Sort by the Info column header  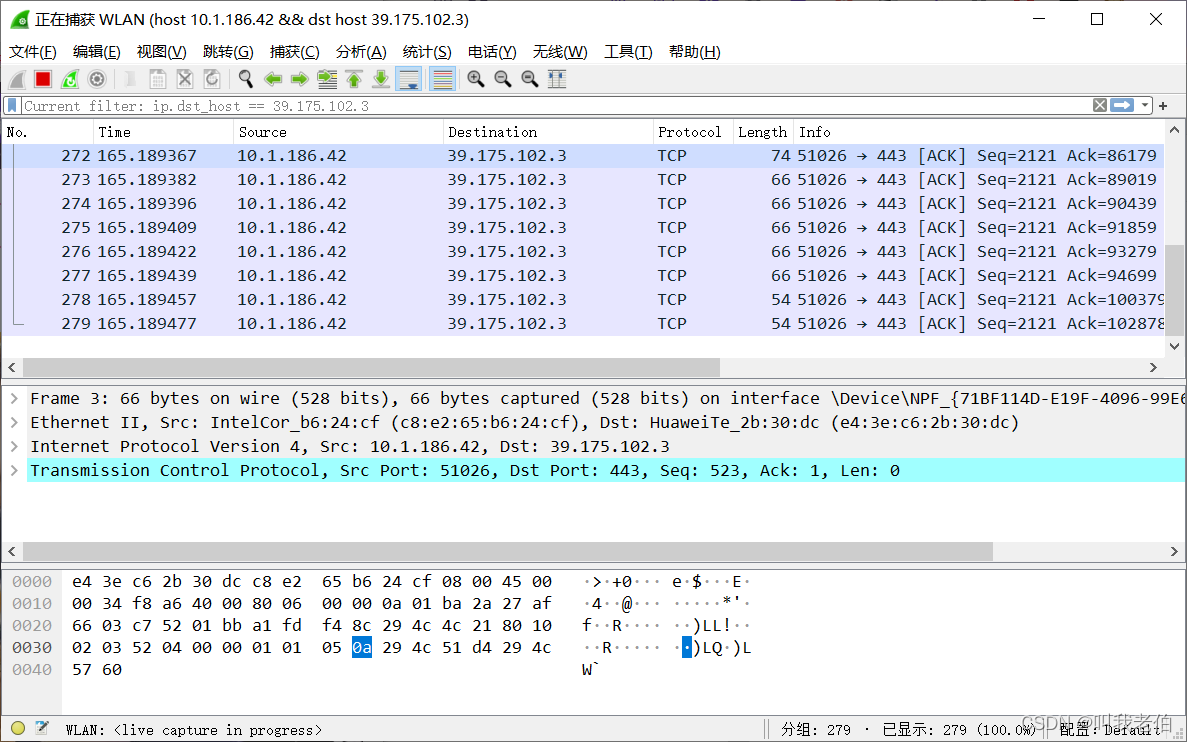coord(980,132)
